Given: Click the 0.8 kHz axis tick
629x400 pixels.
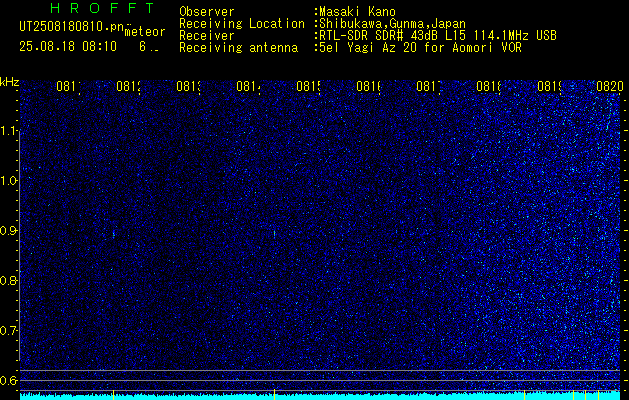Looking at the screenshot, I should (8, 280).
